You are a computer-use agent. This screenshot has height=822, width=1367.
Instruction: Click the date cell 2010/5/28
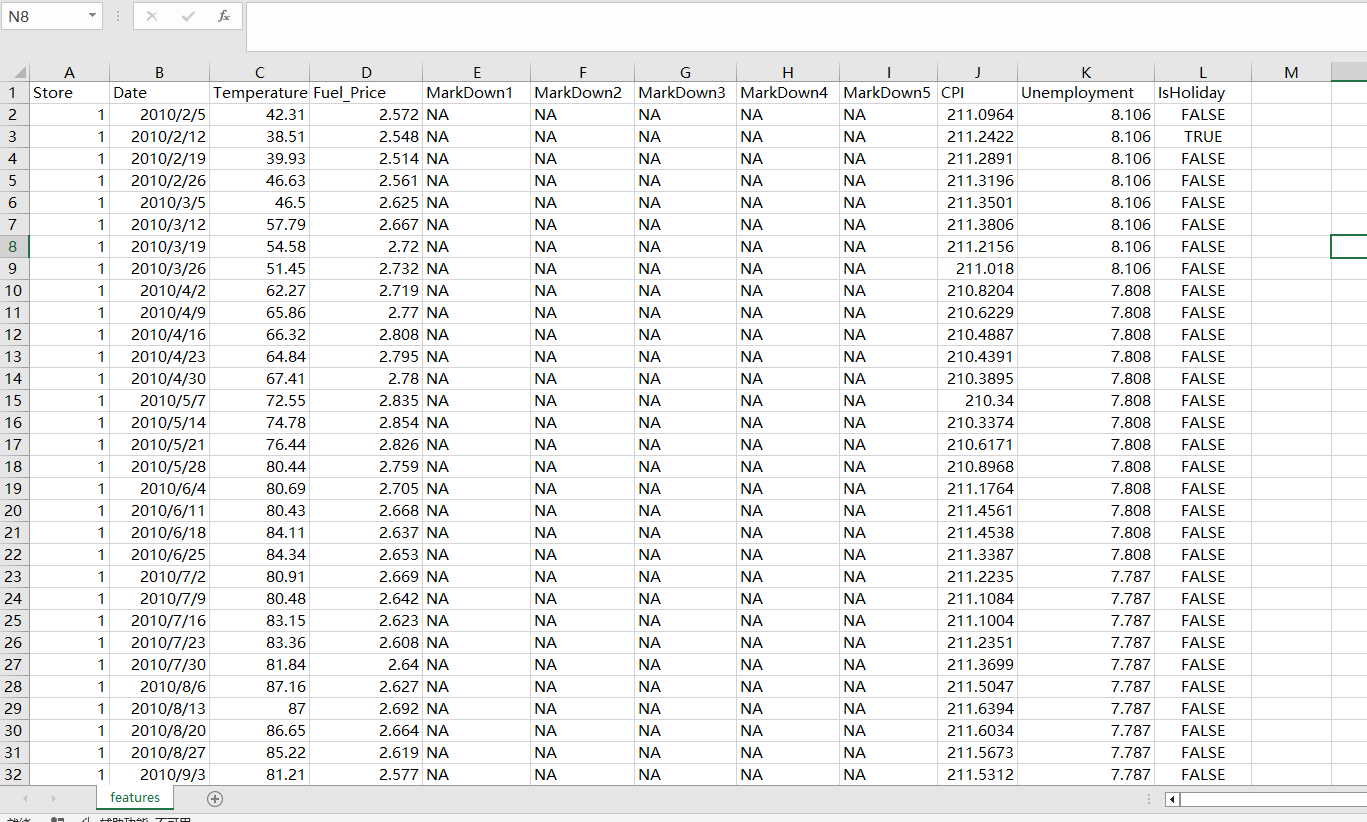click(x=159, y=466)
